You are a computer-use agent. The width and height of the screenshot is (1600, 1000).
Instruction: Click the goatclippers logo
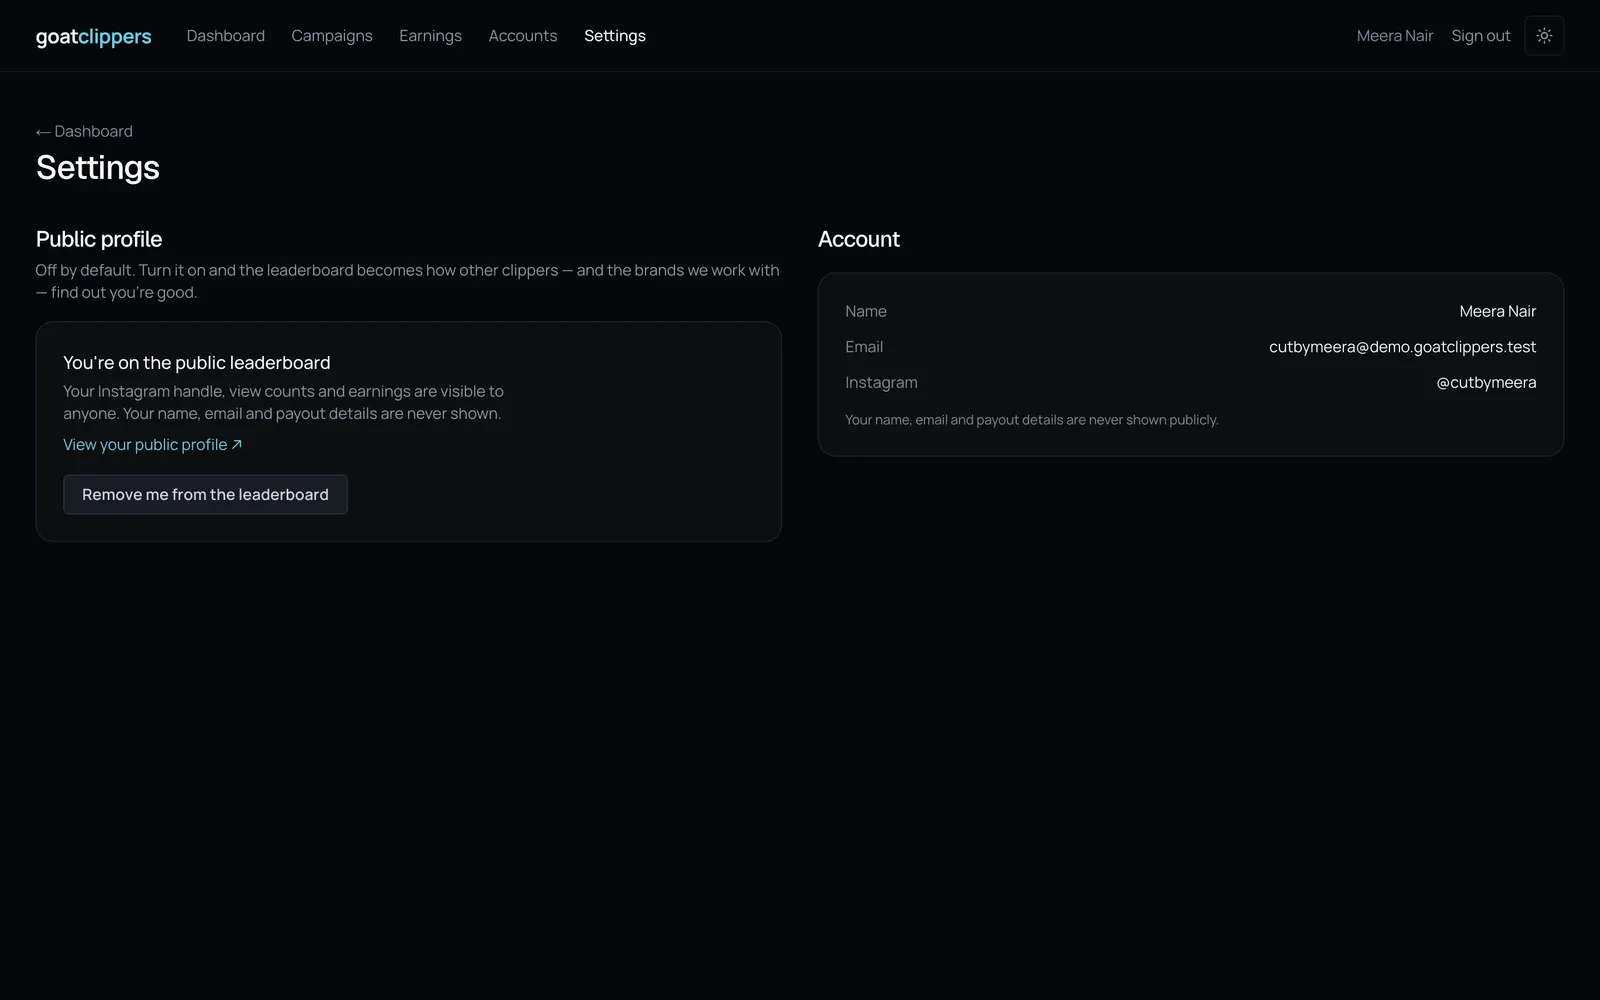point(94,37)
